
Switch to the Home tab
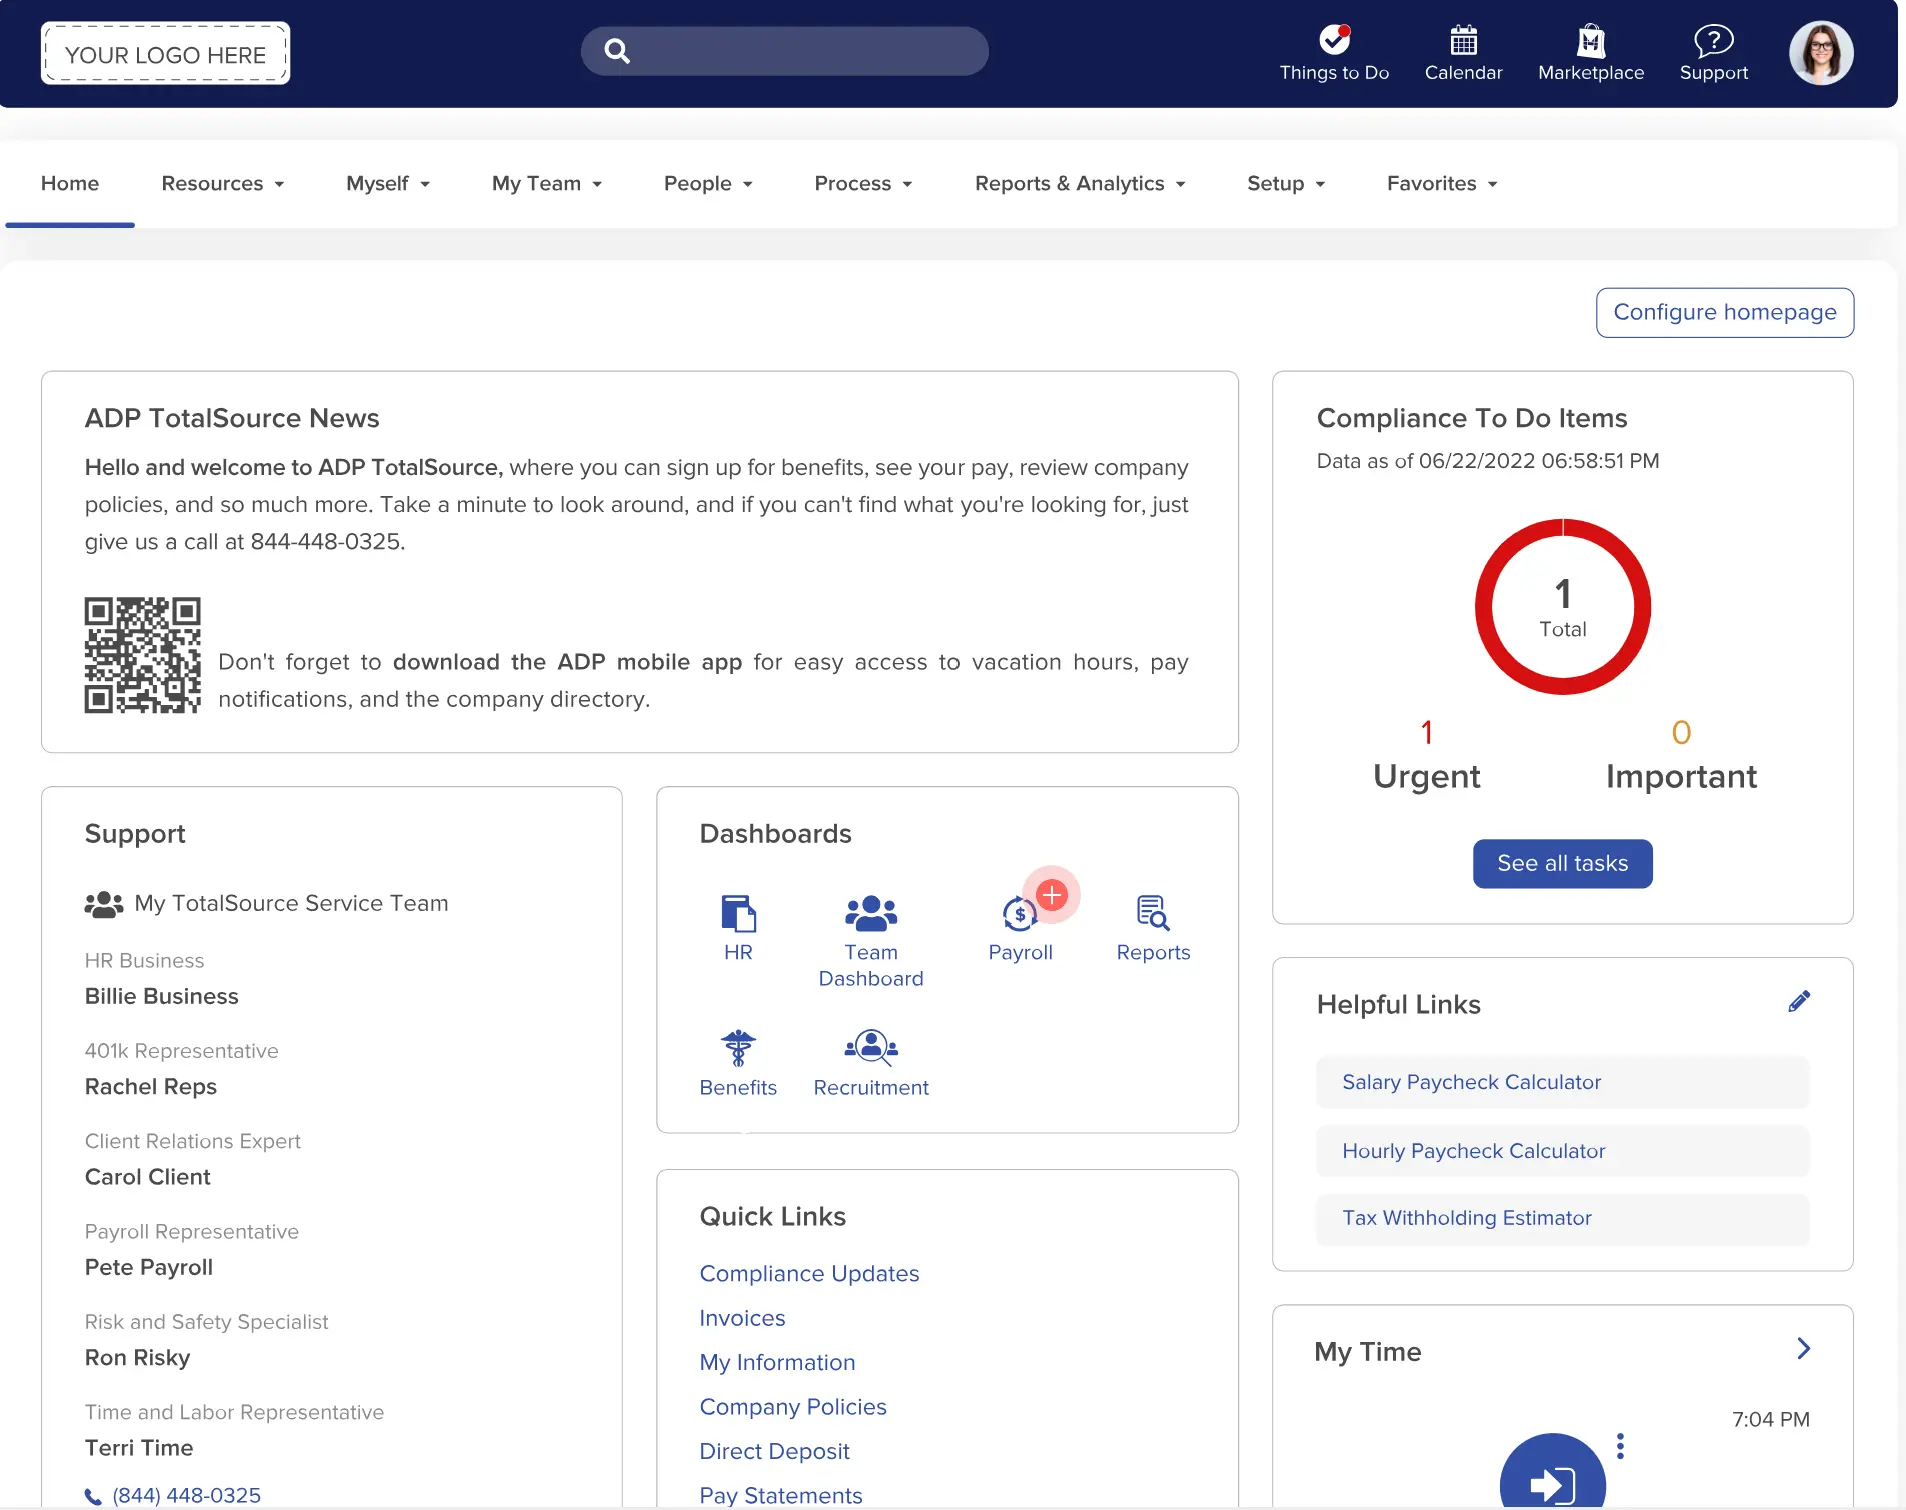point(69,184)
